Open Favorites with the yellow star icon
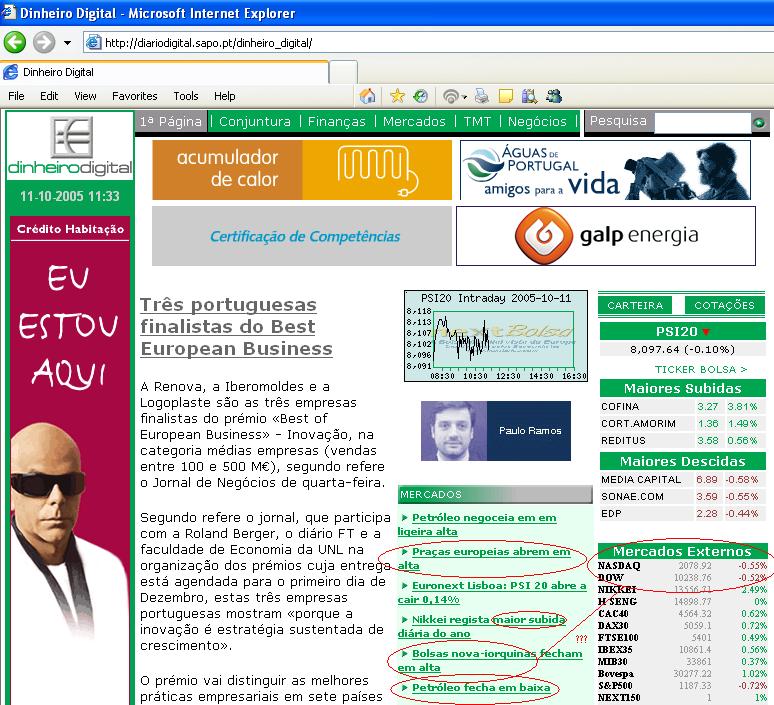774x705 pixels. click(397, 96)
